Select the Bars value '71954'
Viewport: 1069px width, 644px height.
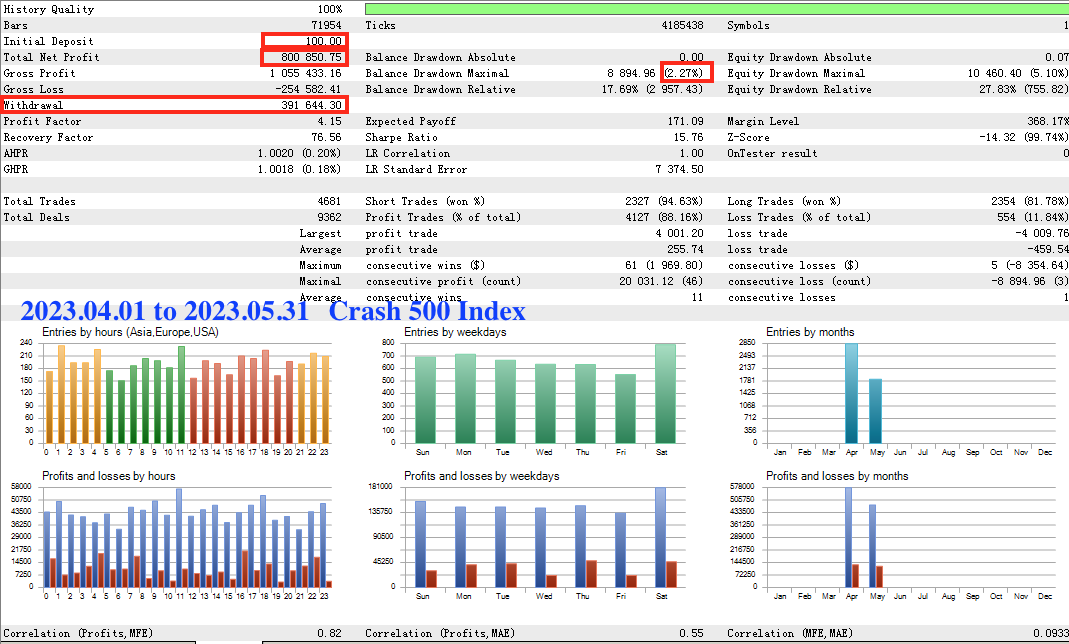click(327, 25)
